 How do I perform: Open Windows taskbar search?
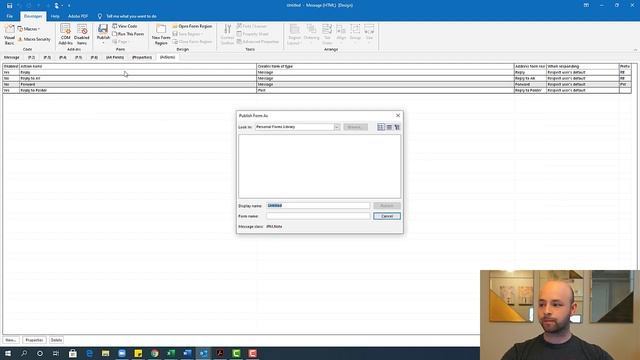tap(24, 353)
